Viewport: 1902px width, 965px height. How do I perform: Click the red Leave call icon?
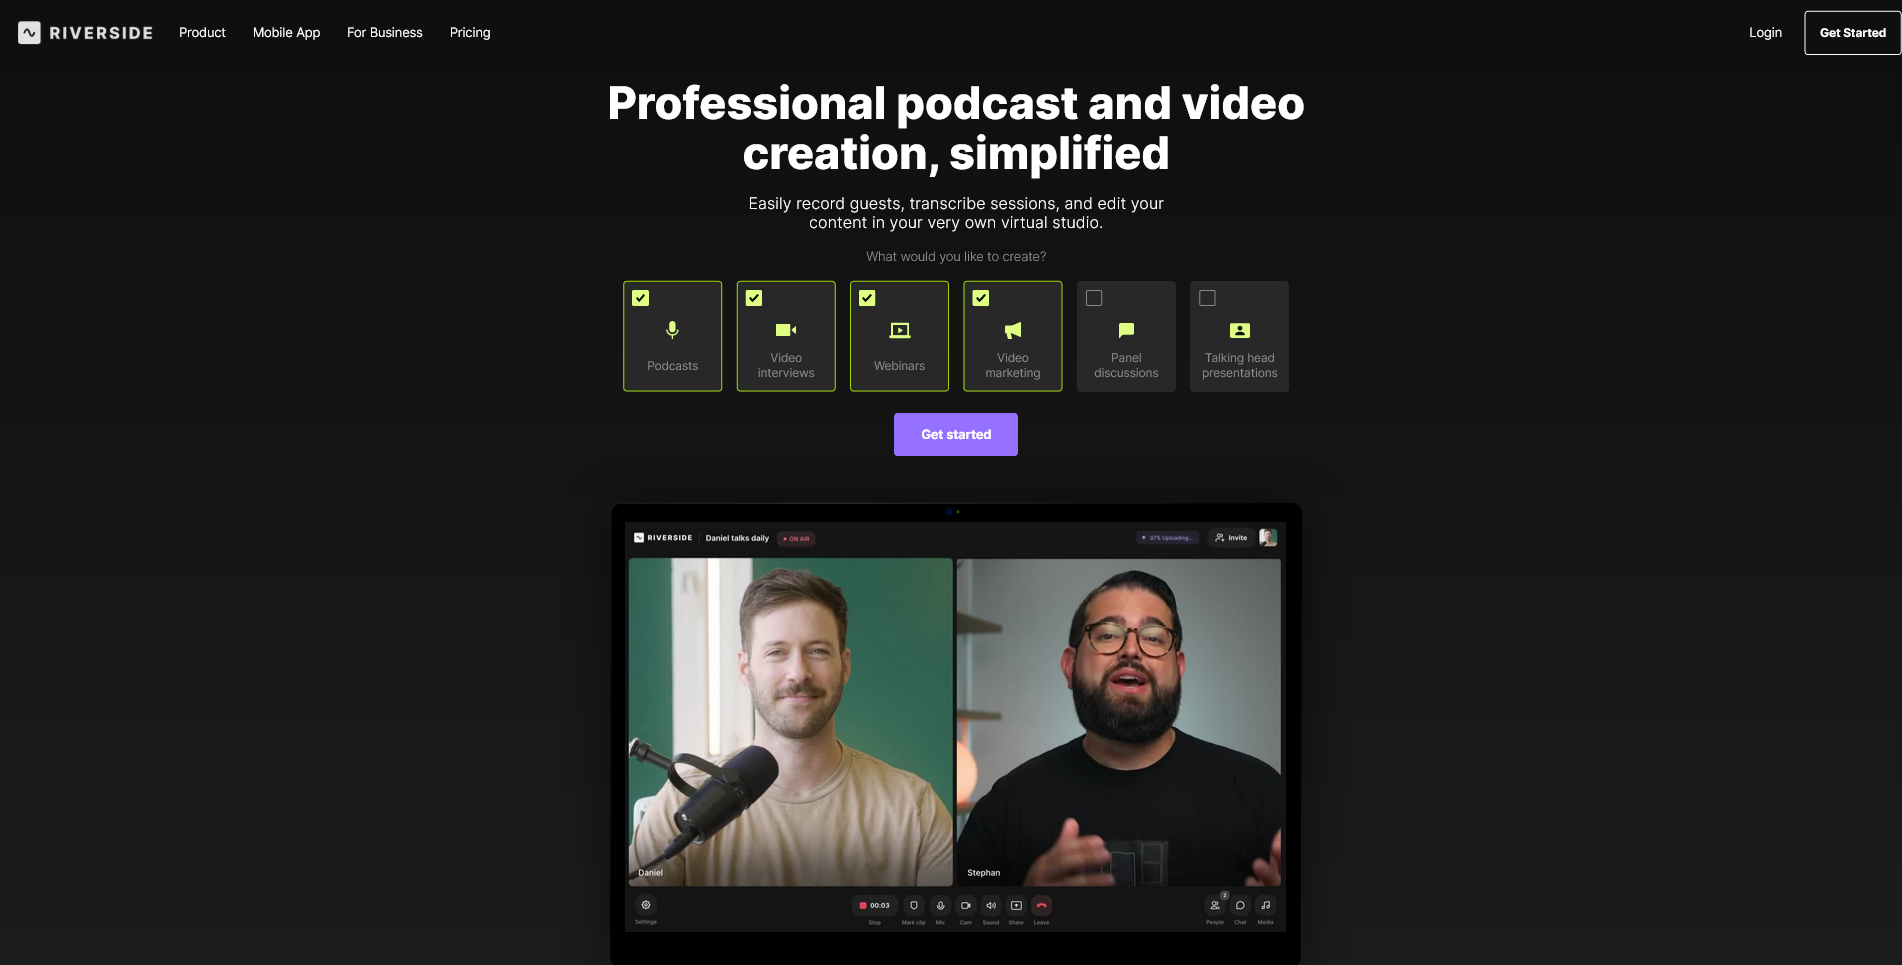coord(1041,905)
